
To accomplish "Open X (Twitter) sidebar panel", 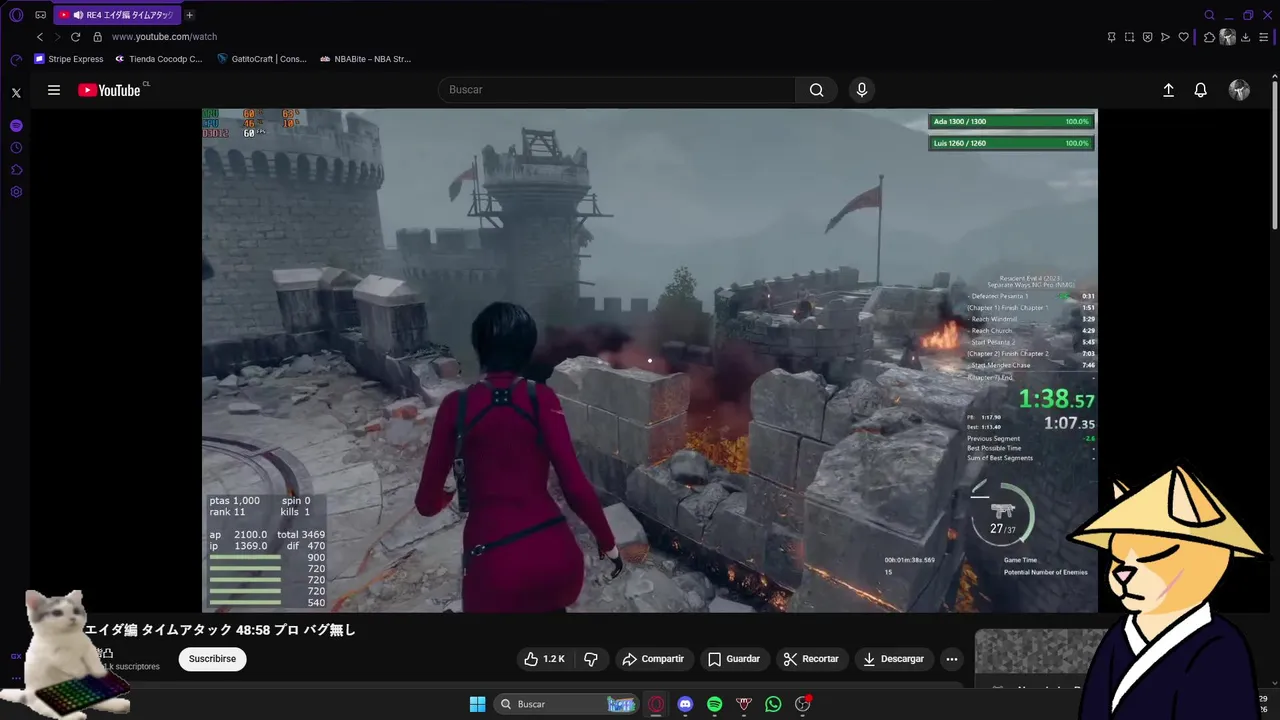I will click(16, 92).
